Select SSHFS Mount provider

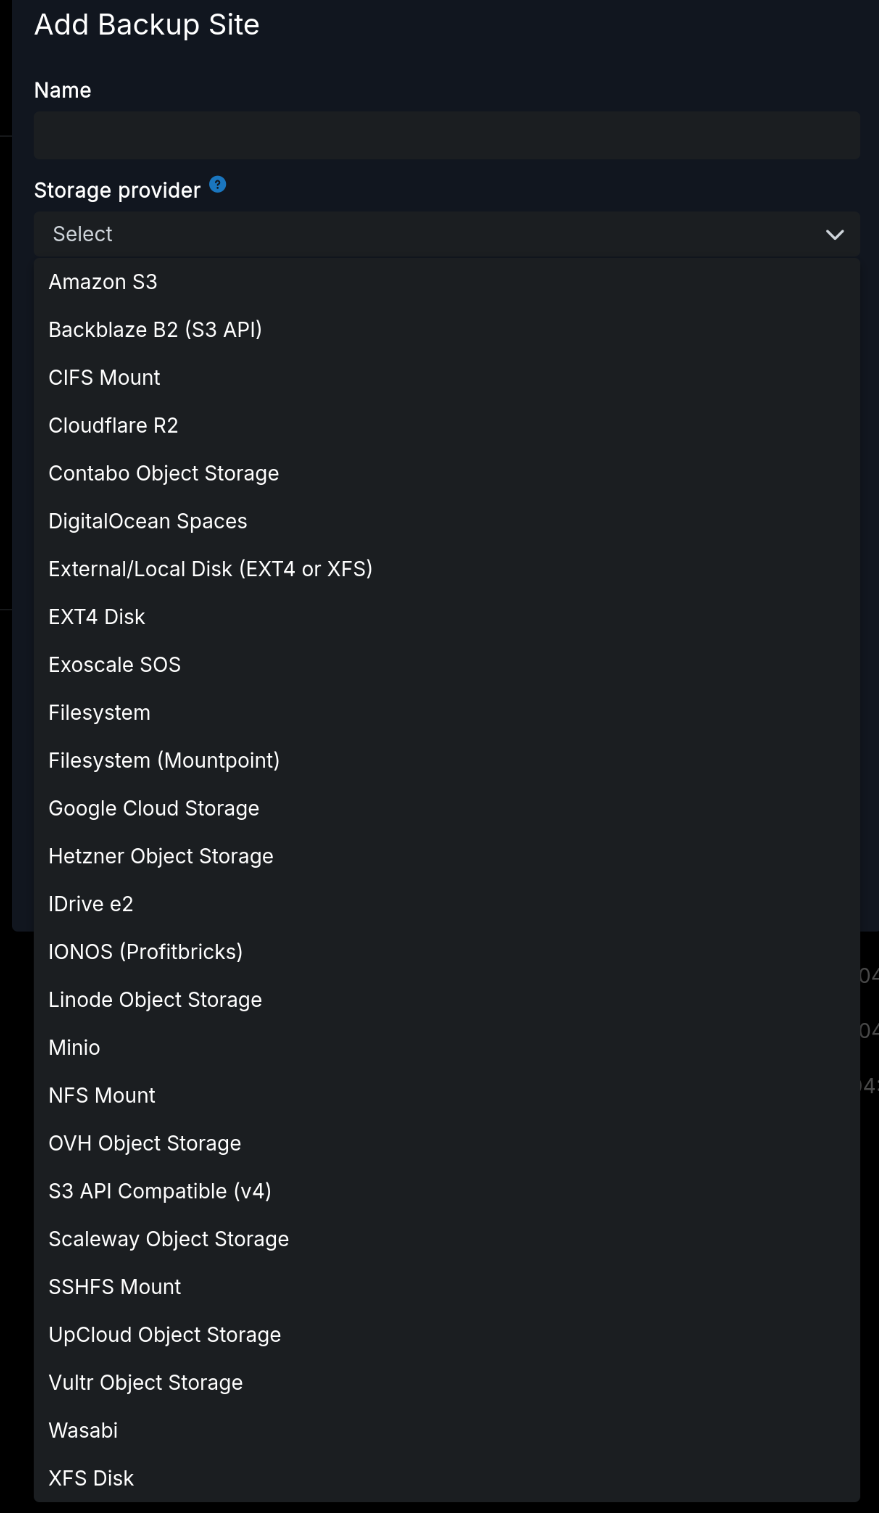115,1286
